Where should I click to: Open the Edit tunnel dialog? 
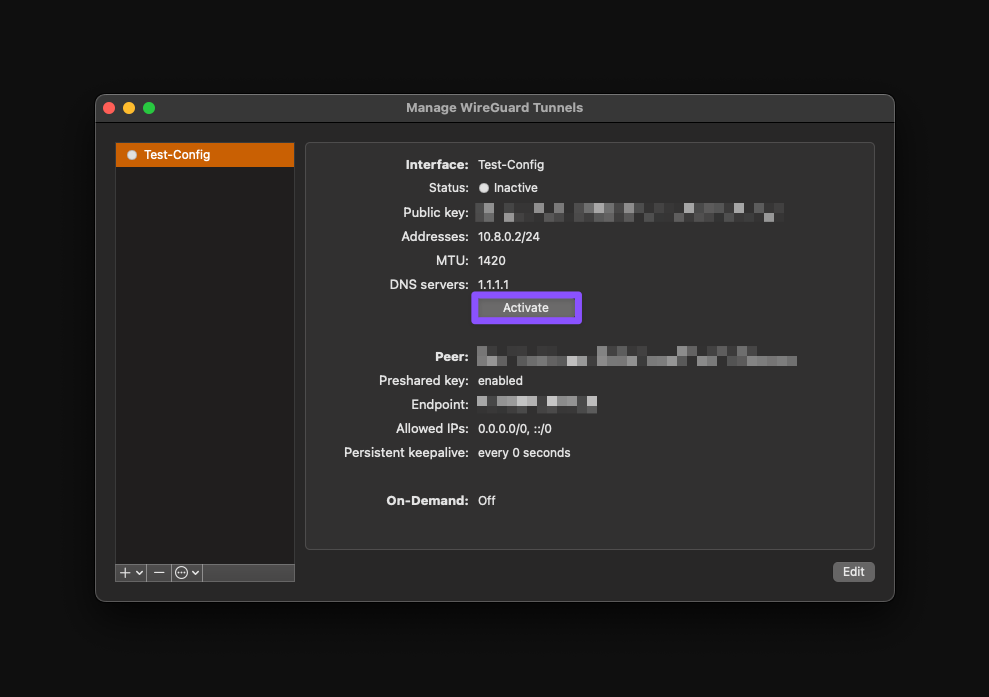pos(853,571)
